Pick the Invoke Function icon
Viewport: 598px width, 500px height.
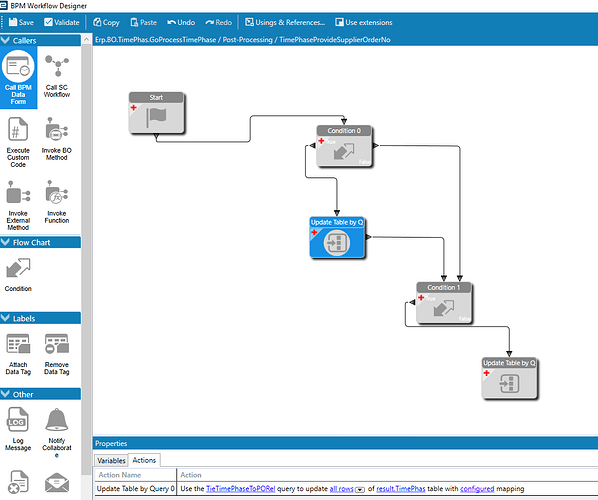(x=57, y=201)
